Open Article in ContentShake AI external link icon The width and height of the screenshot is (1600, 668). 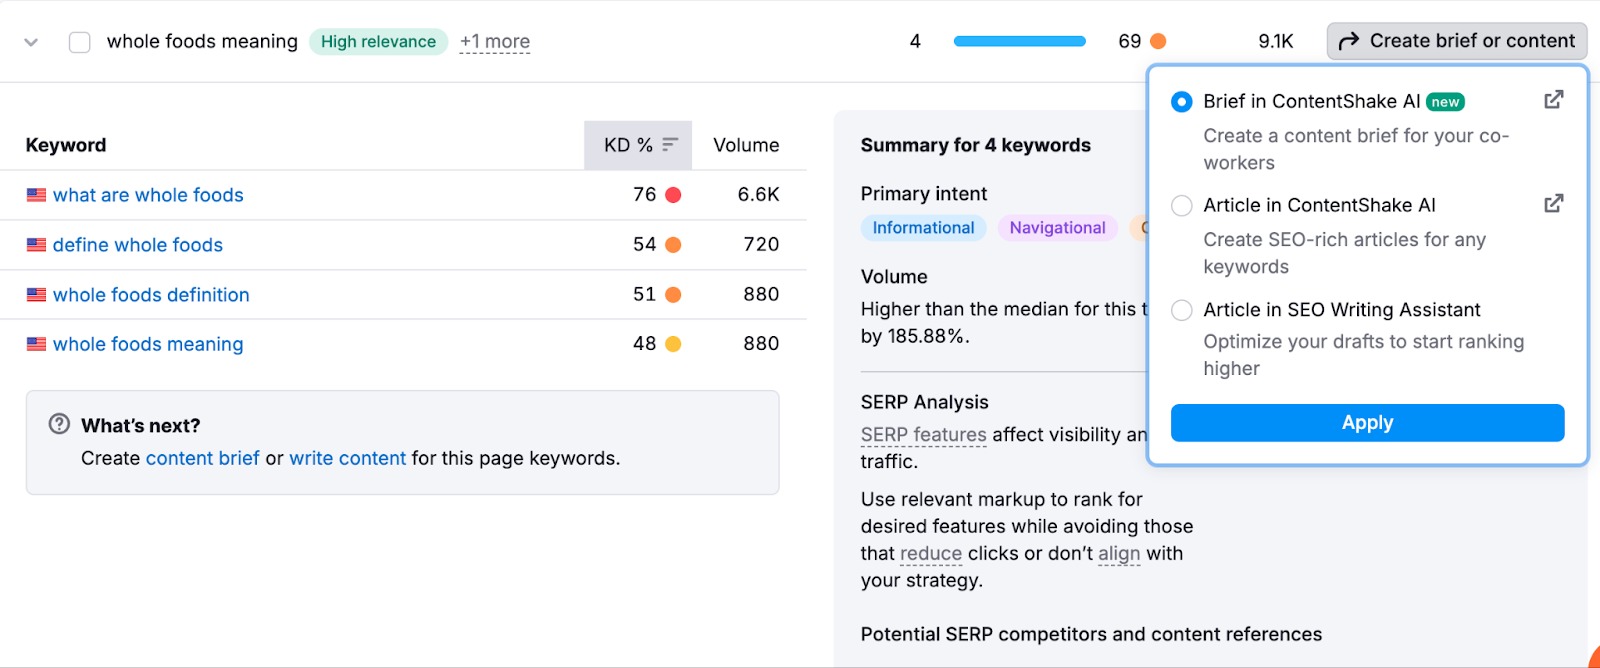[1553, 204]
